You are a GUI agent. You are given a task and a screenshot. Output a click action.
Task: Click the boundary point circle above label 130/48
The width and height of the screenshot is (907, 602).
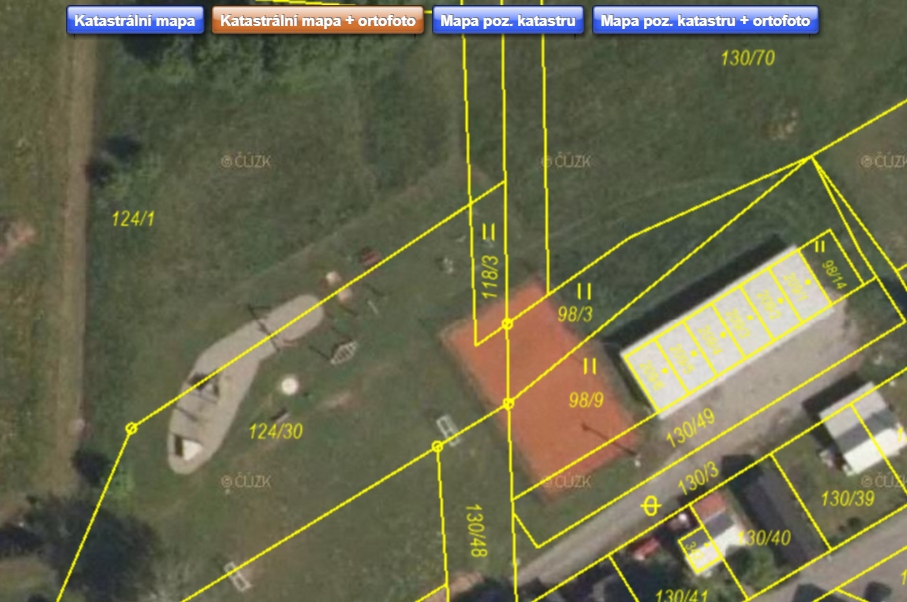coord(437,446)
